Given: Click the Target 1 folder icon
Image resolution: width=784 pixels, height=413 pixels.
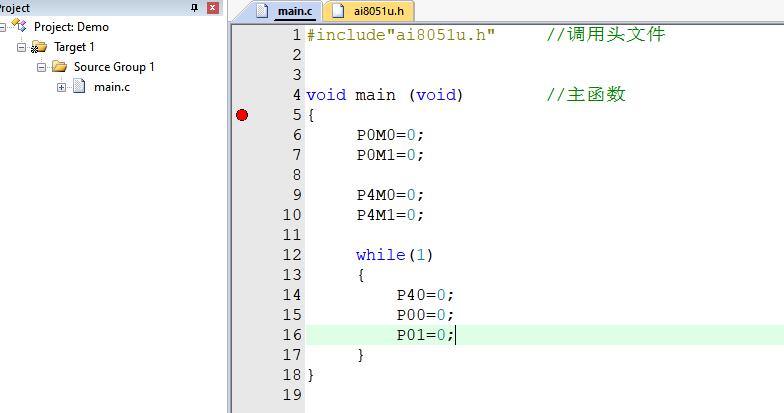Looking at the screenshot, I should tap(39, 47).
